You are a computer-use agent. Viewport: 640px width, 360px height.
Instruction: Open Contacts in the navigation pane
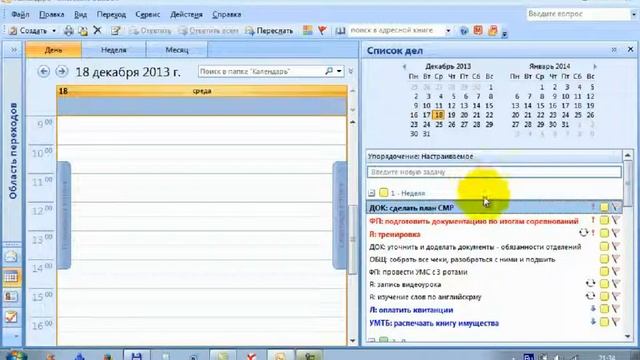[11, 297]
